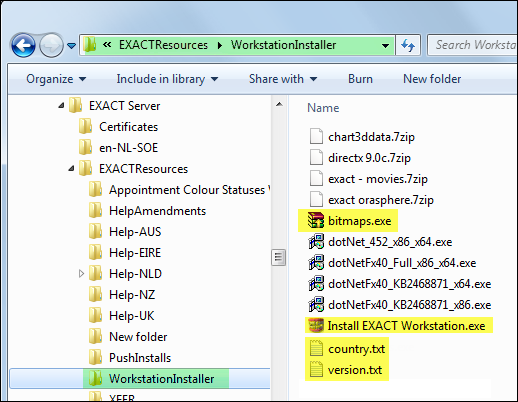Open the address bar history dropdown
Viewport: 518px width, 402px height.
click(x=385, y=45)
